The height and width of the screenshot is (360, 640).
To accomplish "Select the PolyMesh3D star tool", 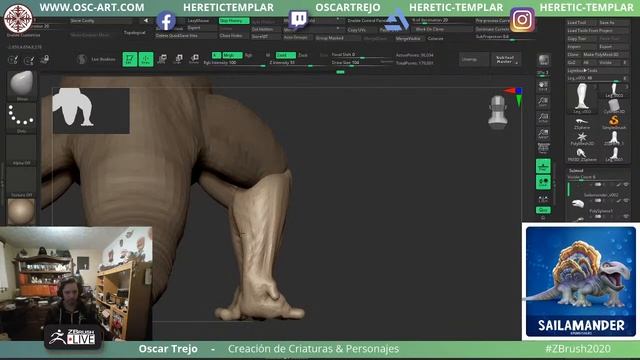I will (582, 138).
